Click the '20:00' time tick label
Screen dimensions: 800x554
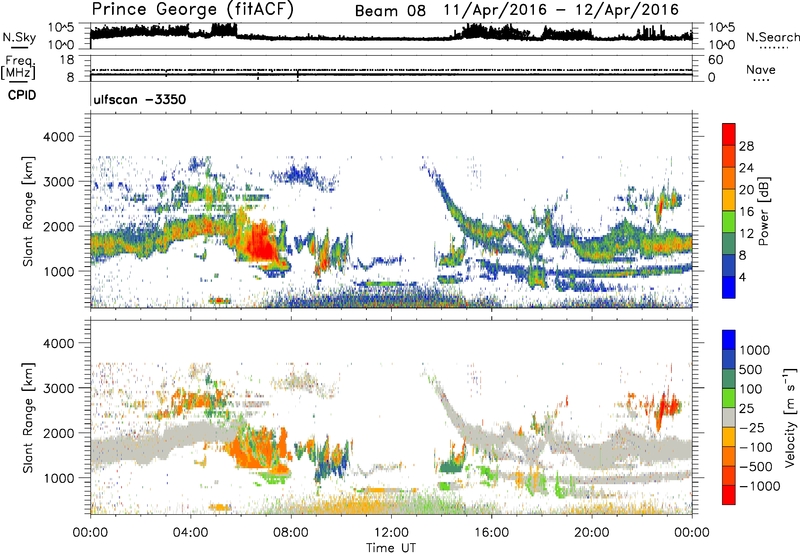[x=591, y=533]
